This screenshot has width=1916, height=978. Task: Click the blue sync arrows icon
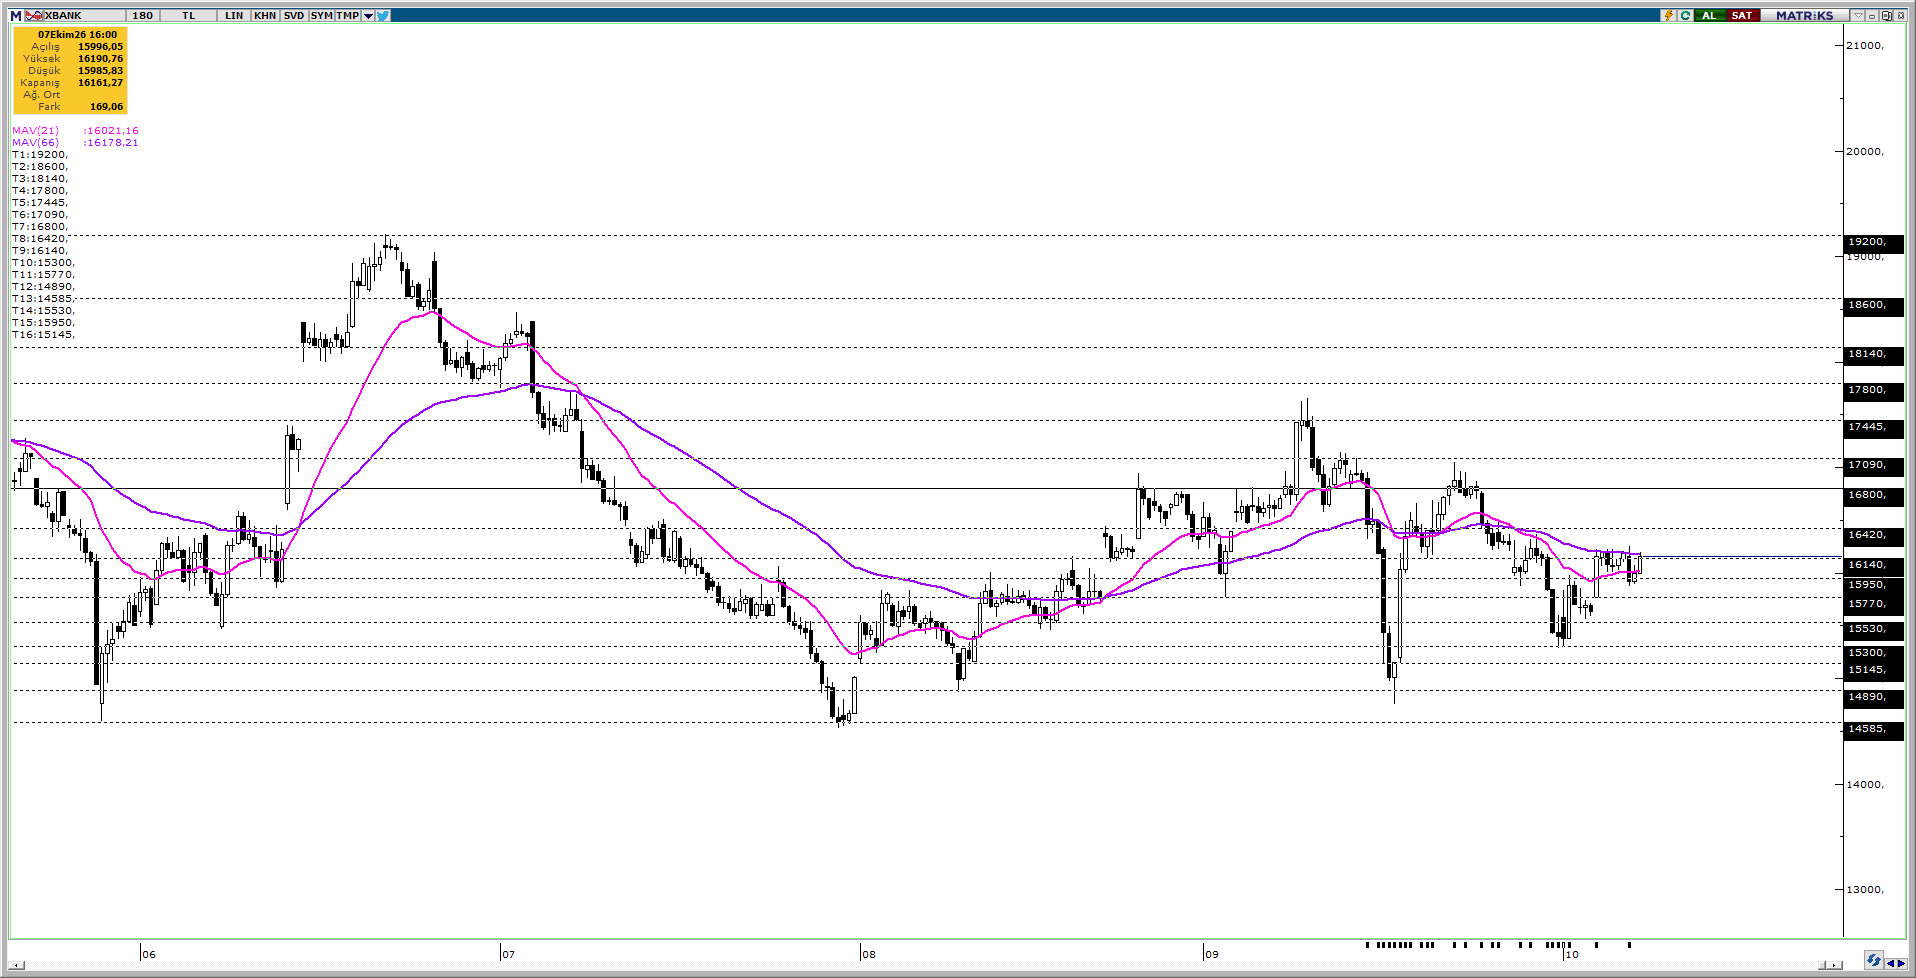point(1874,960)
